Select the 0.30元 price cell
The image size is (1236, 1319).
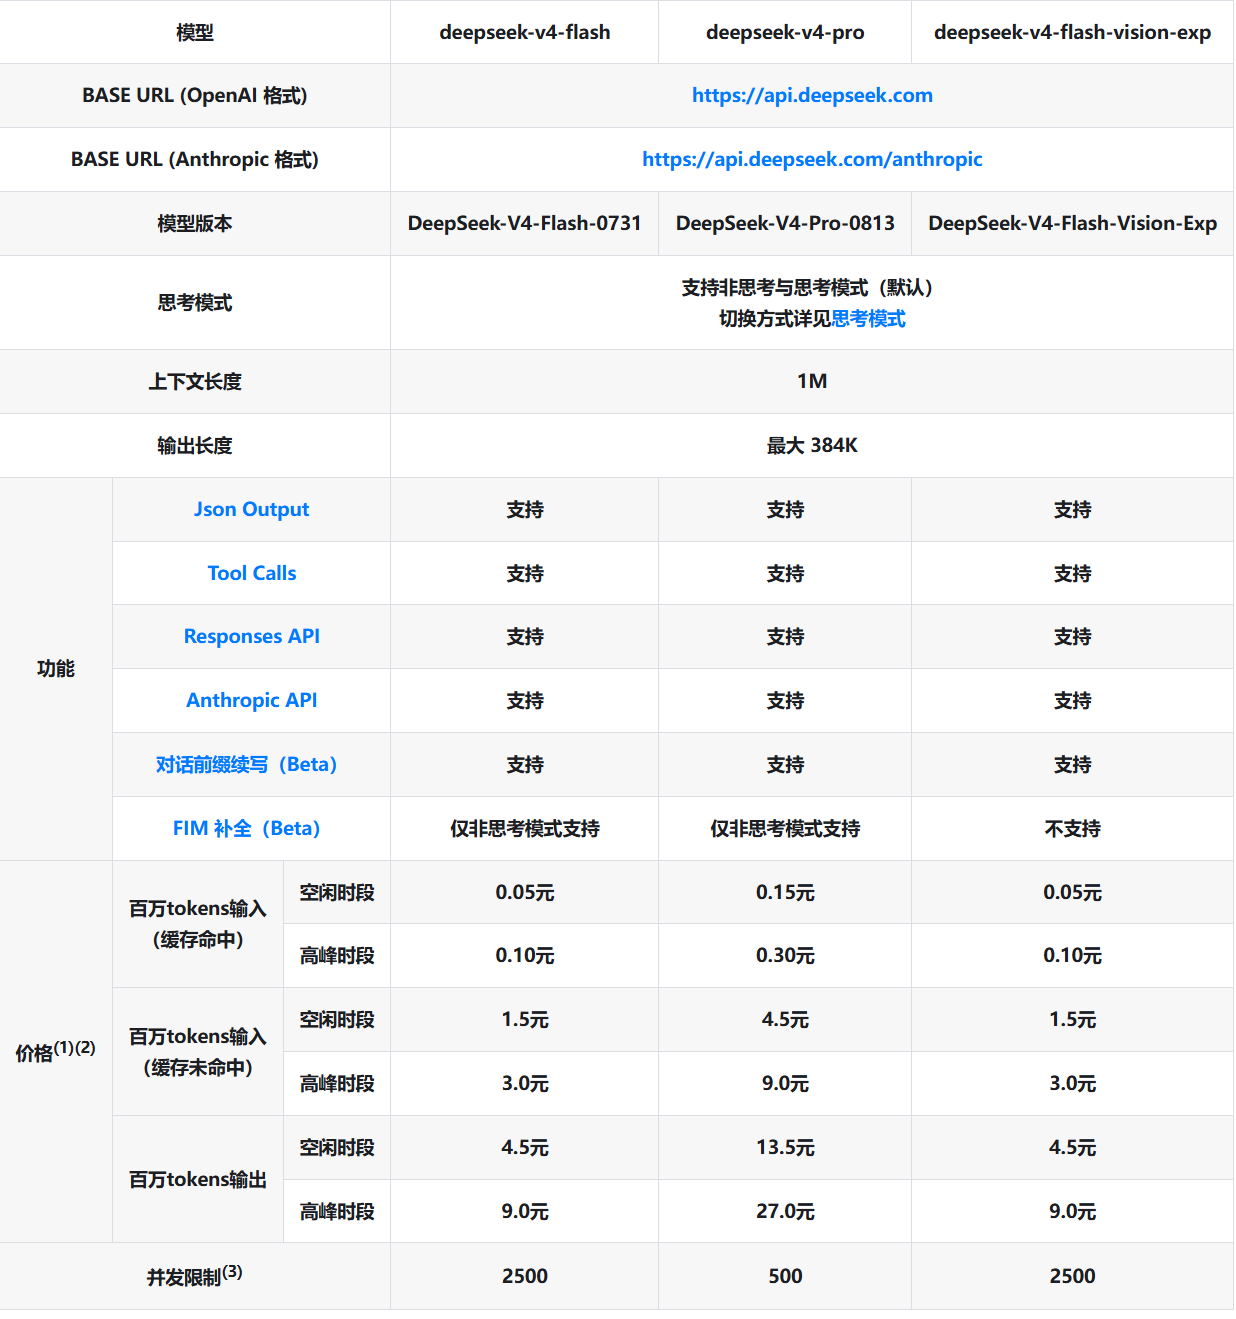click(785, 956)
